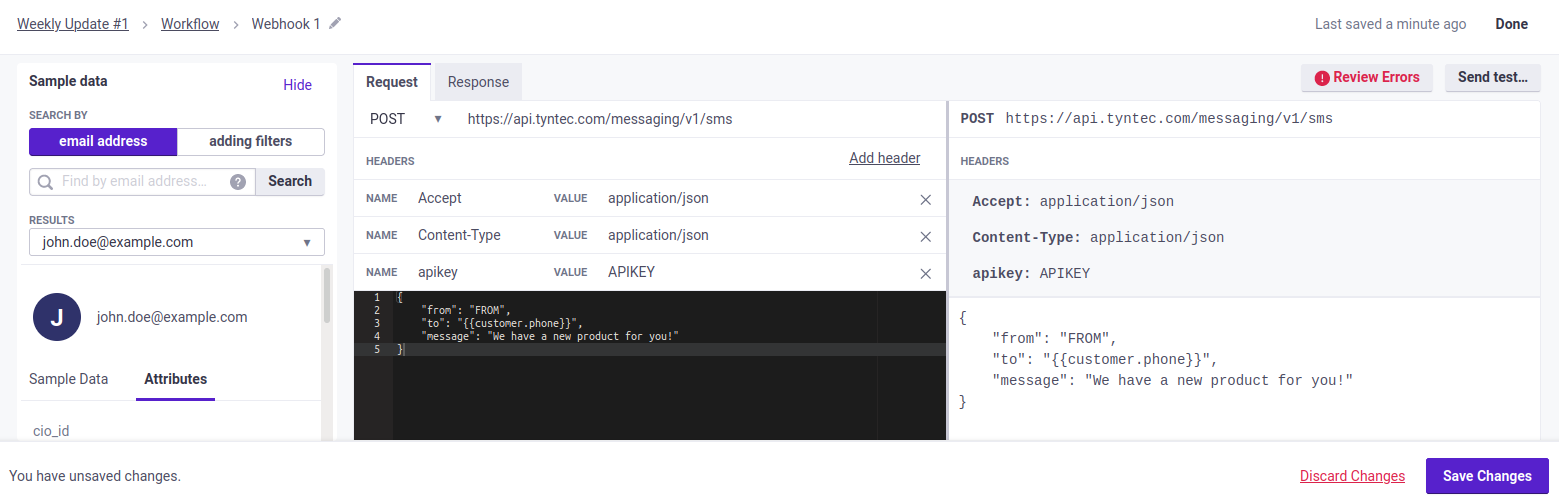Remove the apikey header row

point(925,273)
